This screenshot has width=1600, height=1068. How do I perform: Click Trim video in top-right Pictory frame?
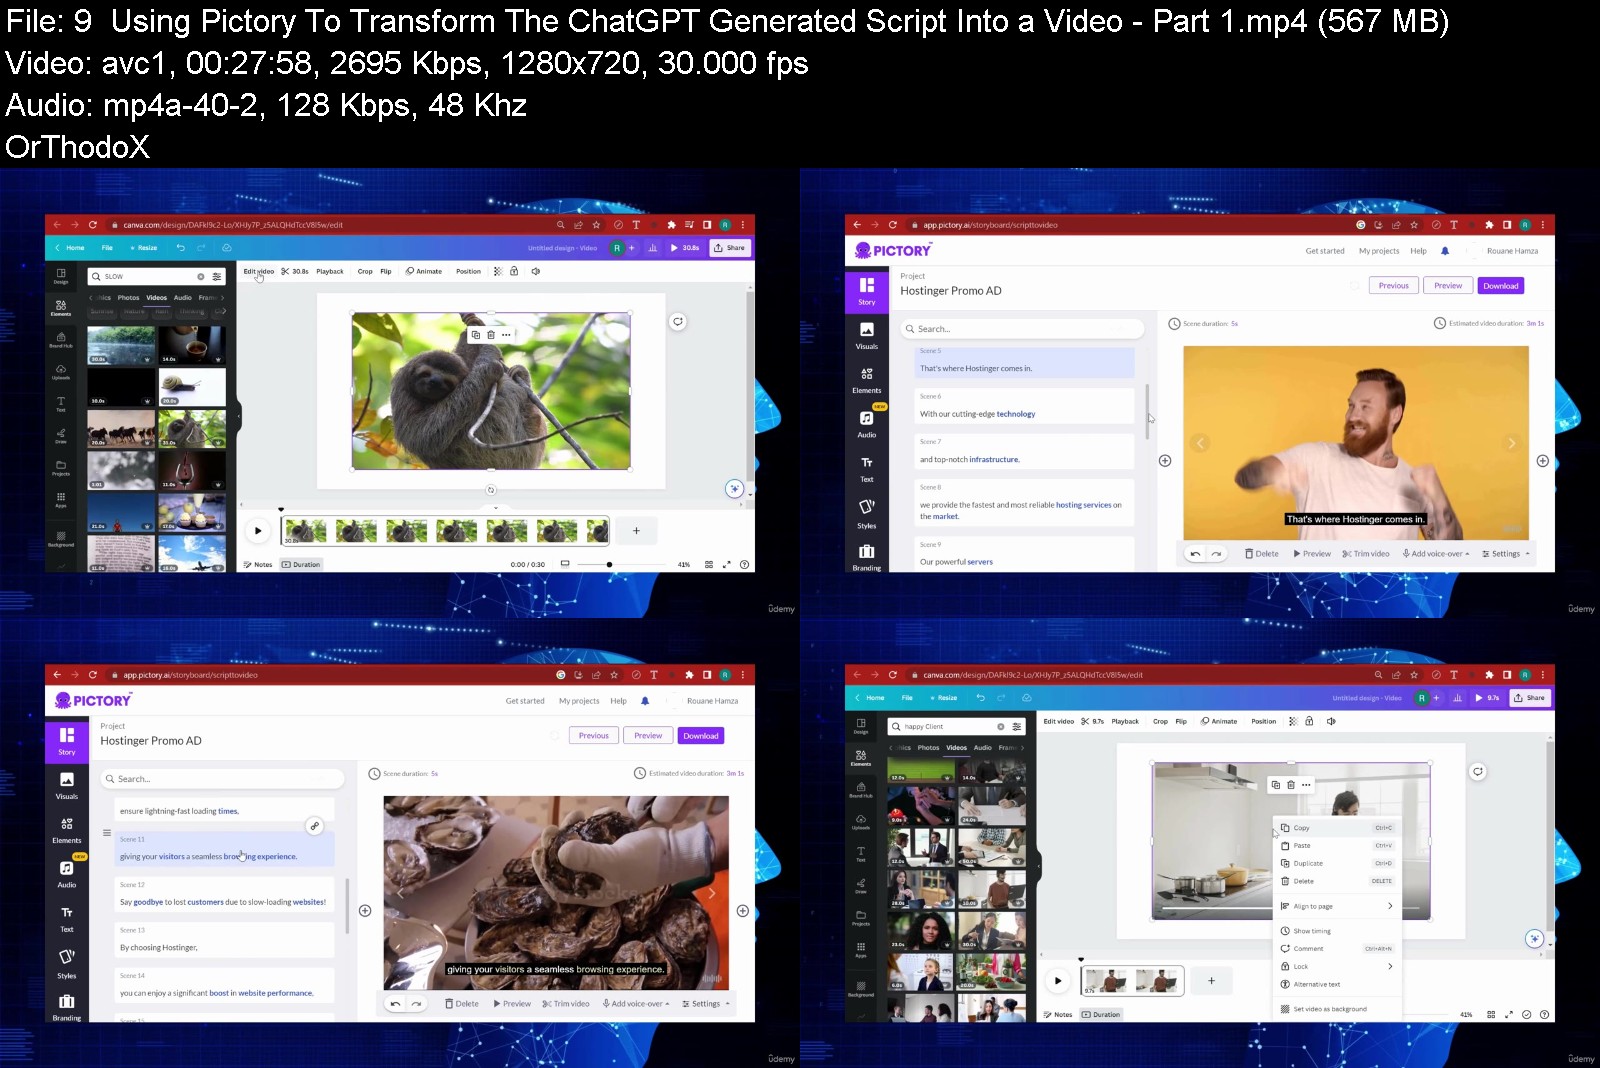pos(1366,553)
